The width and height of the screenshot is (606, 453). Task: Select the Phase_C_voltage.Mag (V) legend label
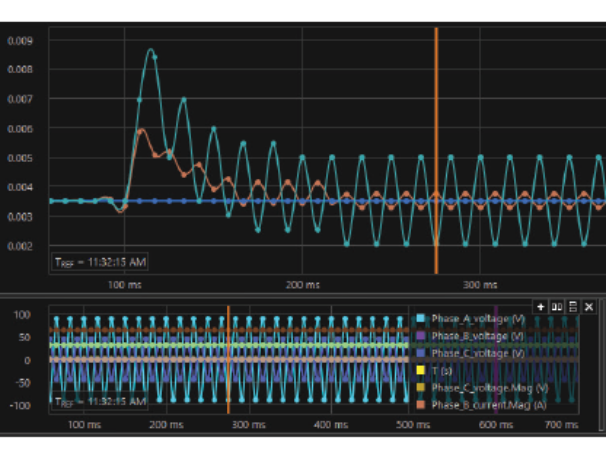point(490,388)
